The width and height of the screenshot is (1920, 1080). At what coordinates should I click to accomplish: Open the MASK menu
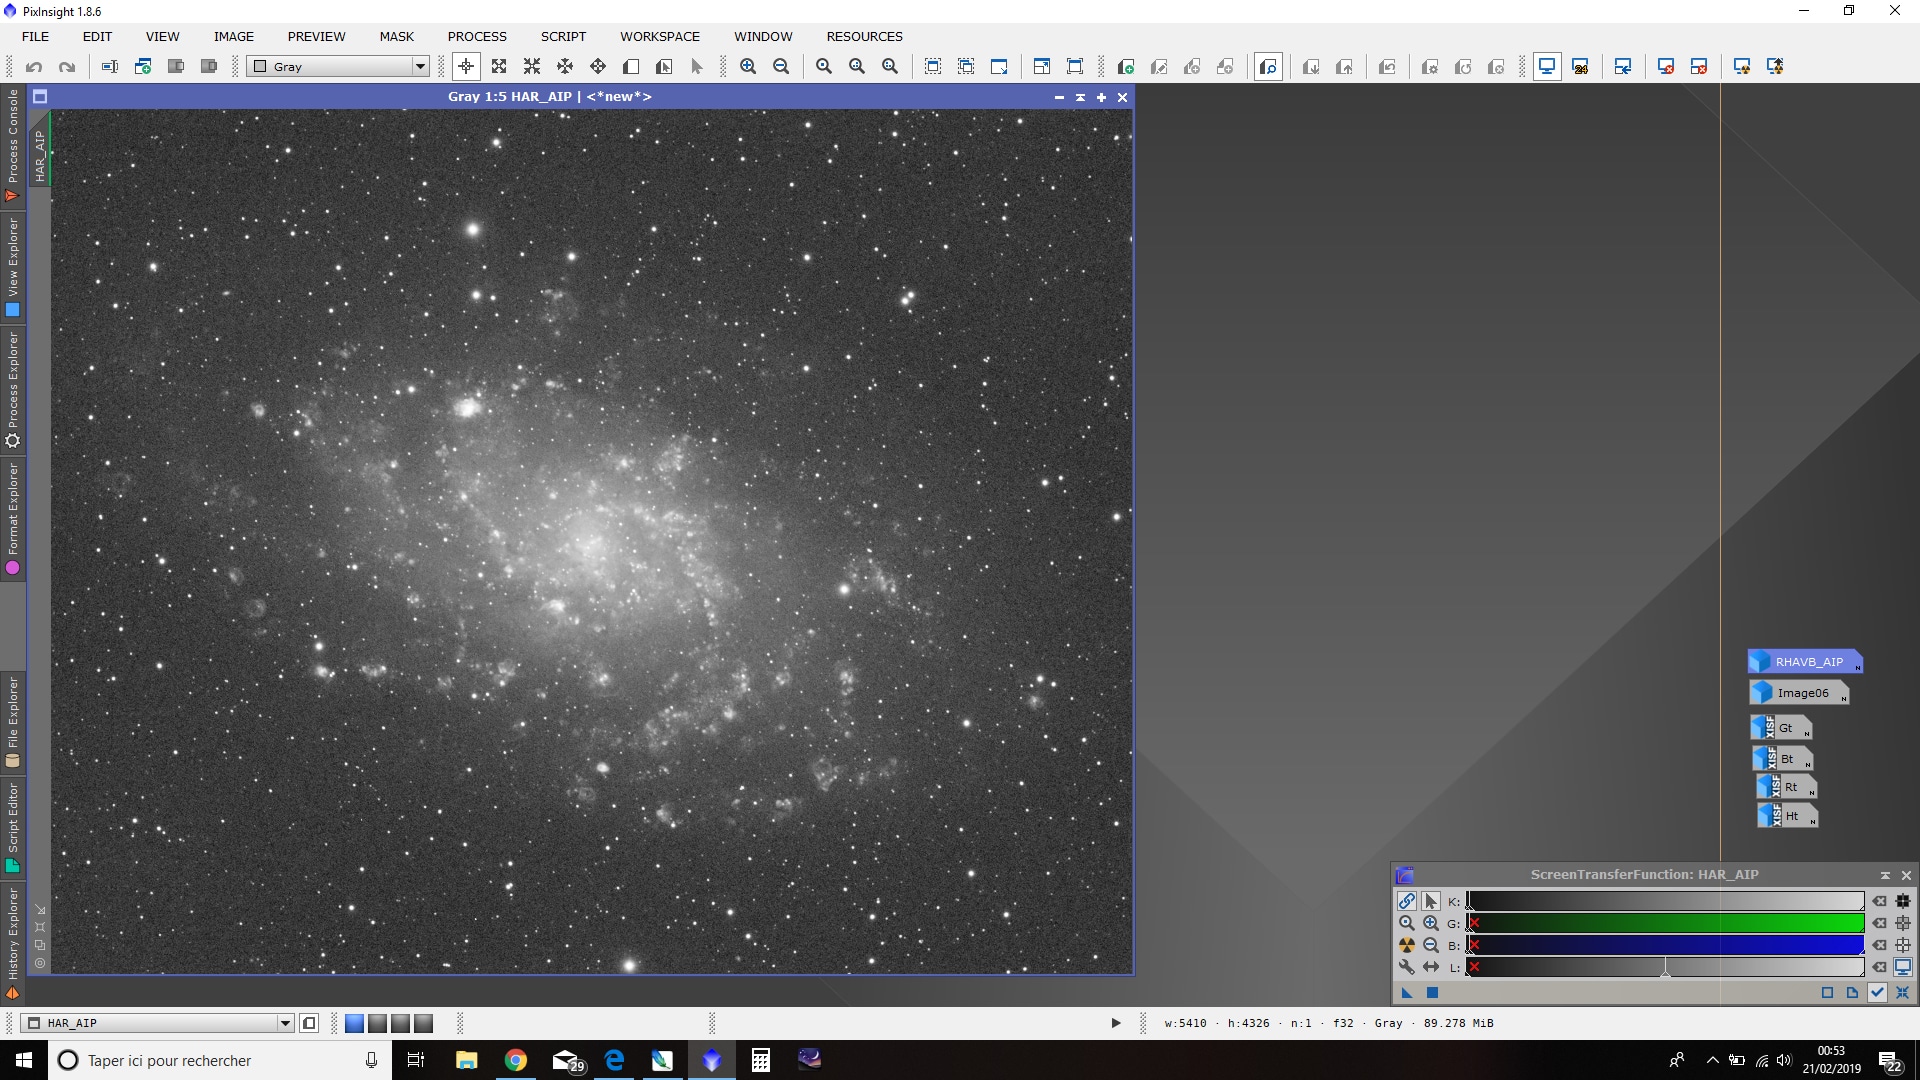(x=396, y=36)
